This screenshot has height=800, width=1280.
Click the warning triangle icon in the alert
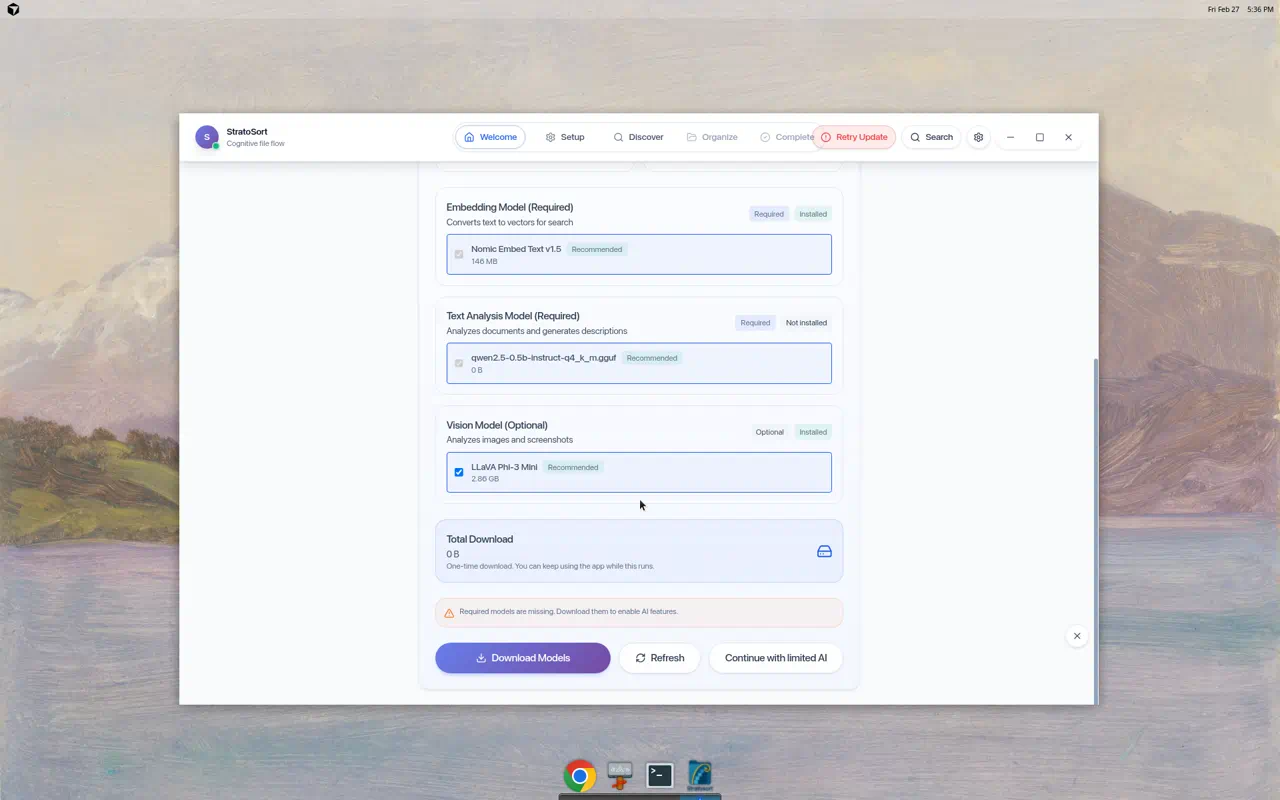pos(449,612)
